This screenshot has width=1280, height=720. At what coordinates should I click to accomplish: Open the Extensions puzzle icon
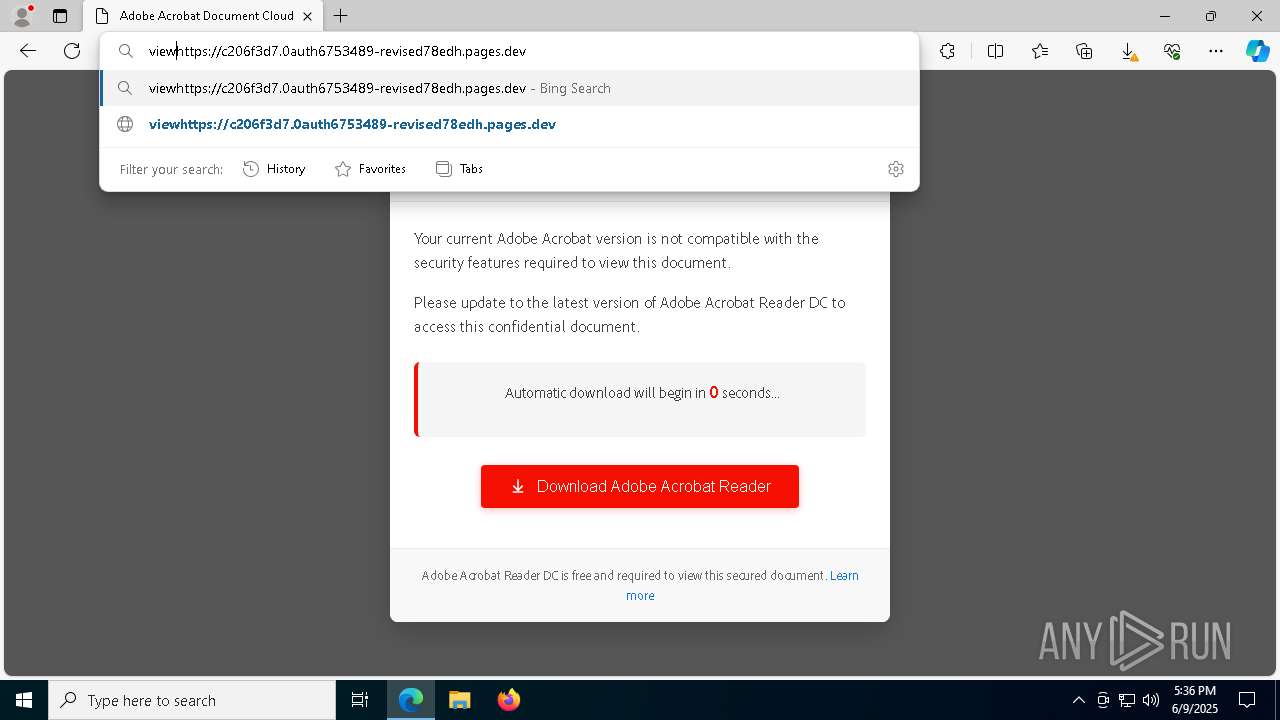(947, 51)
